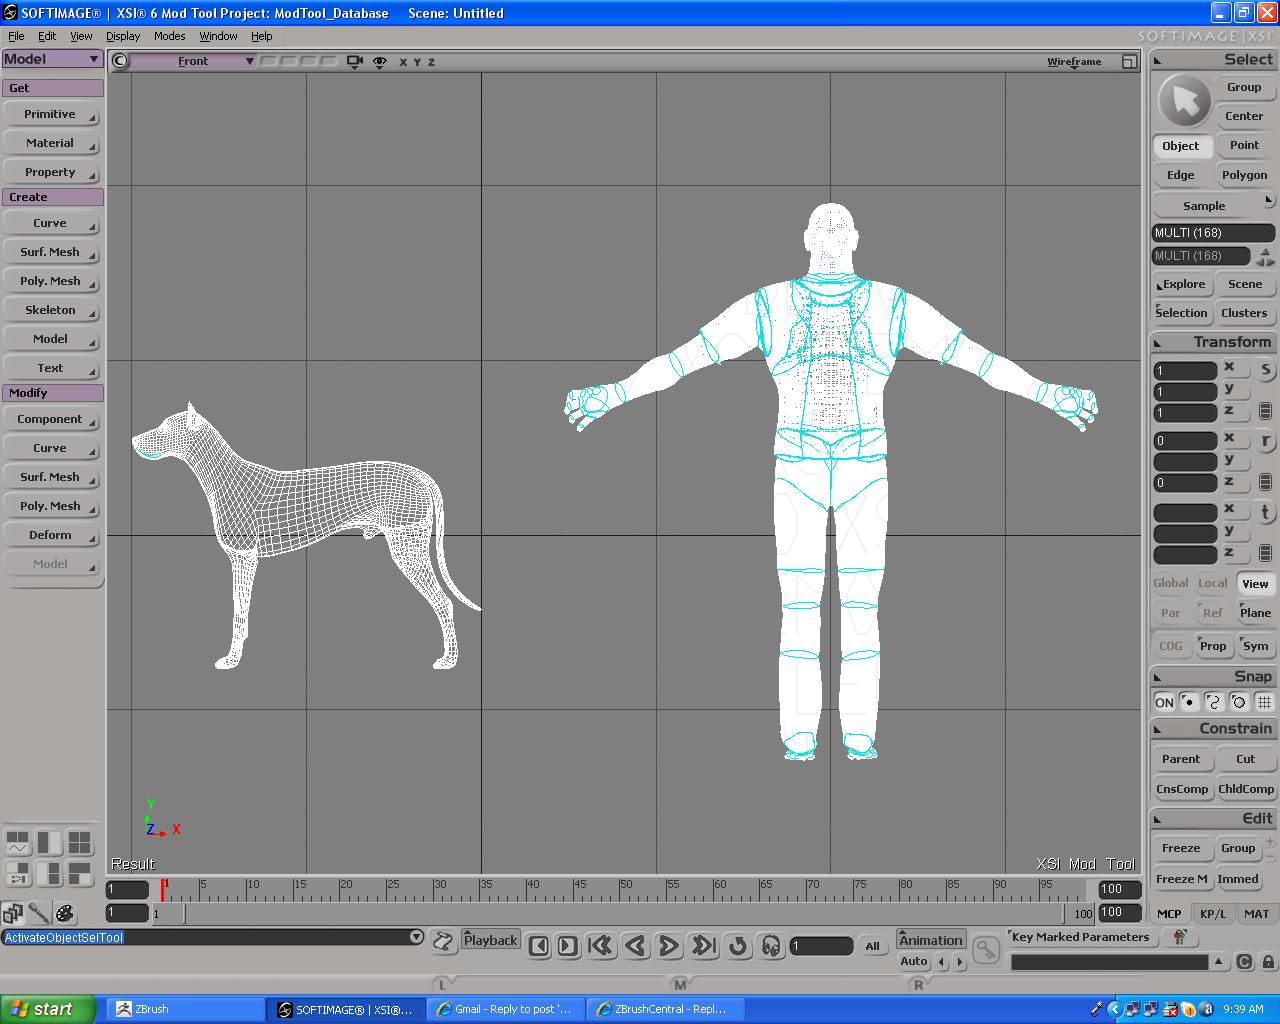Image resolution: width=1280 pixels, height=1024 pixels.
Task: Toggle the viewport eye visibility icon
Action: click(380, 61)
